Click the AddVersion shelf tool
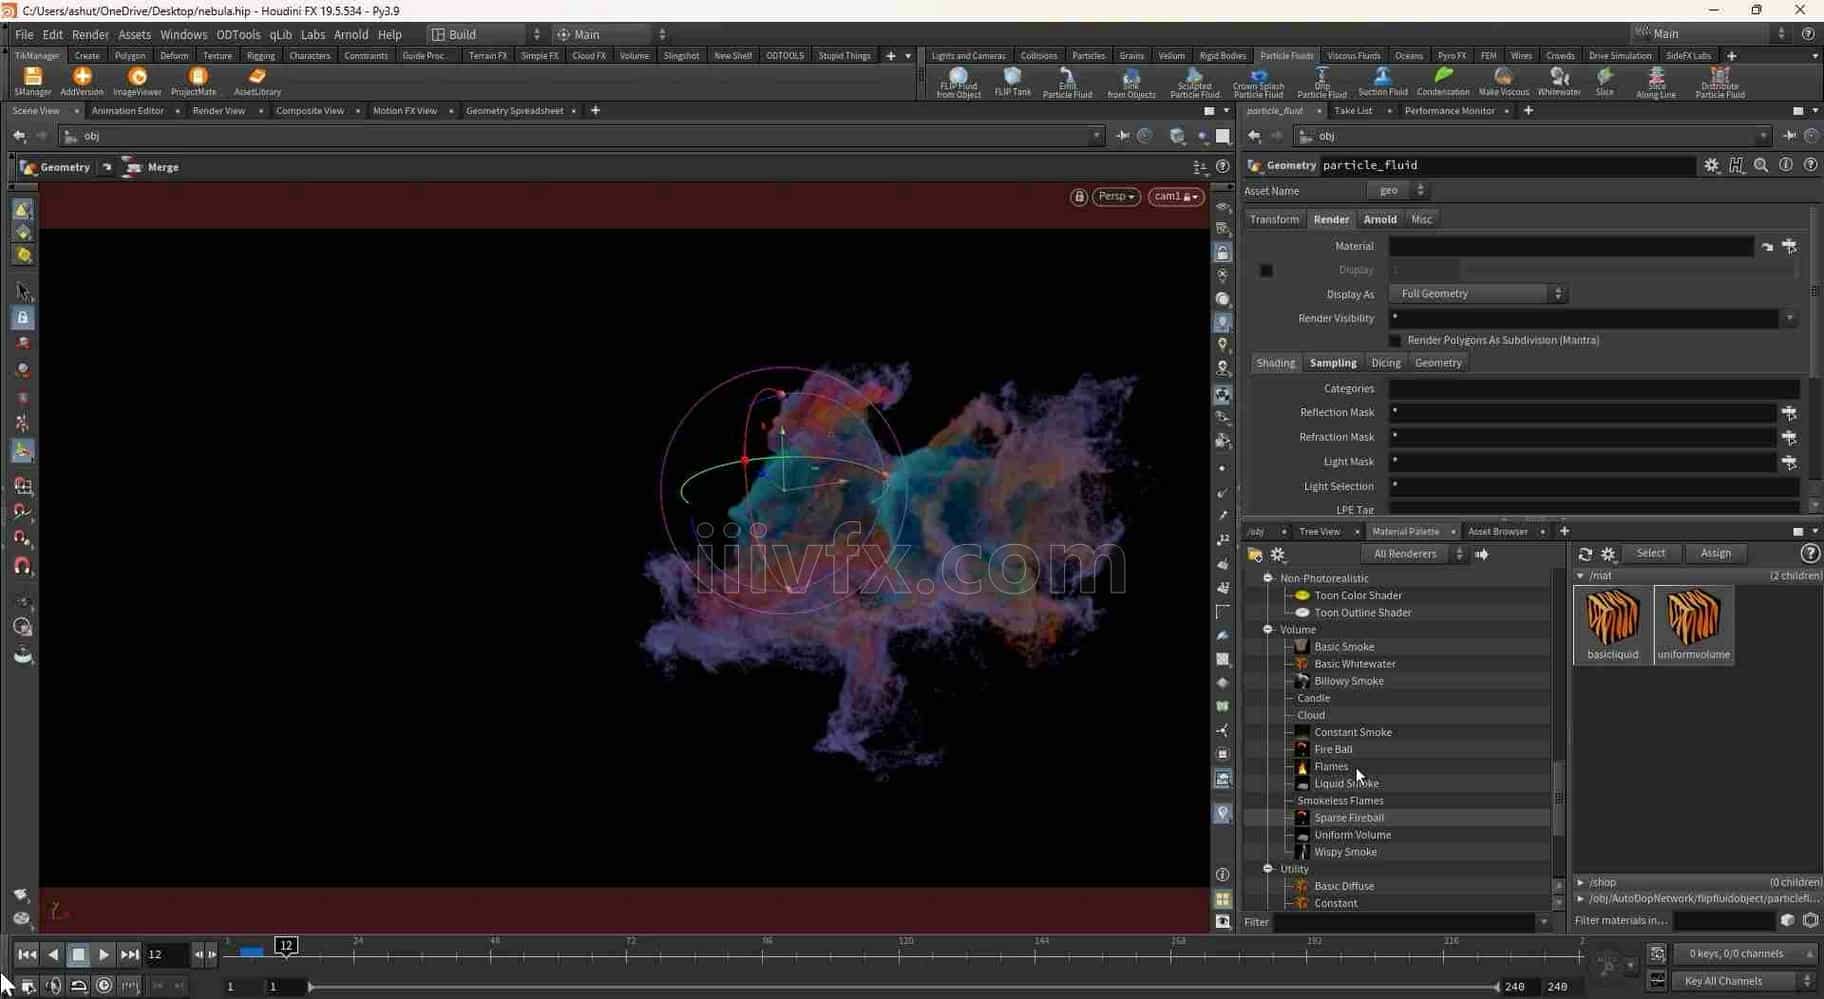The height and width of the screenshot is (999, 1824). (82, 81)
